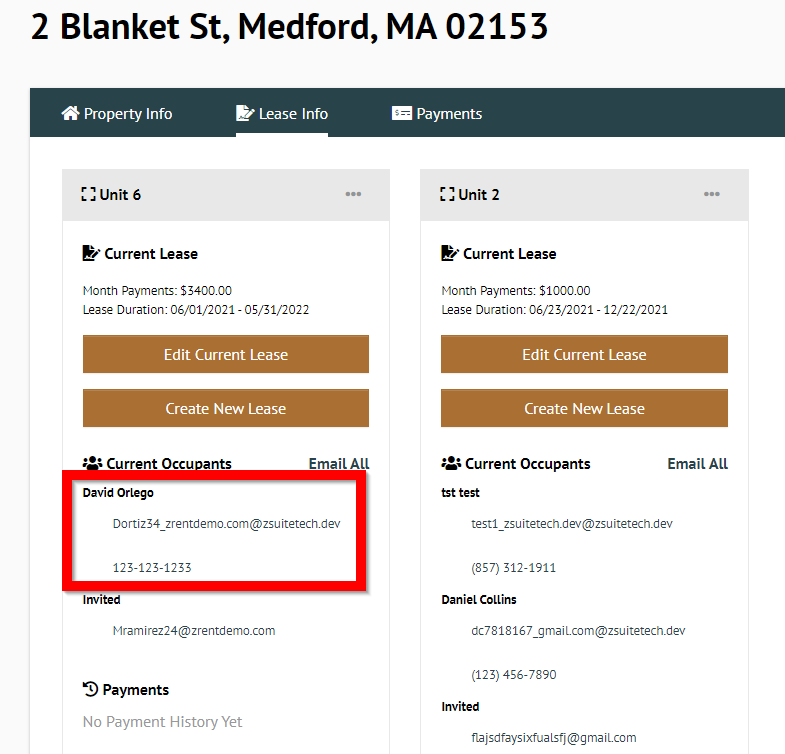Click the expand brackets icon for Unit 2
The height and width of the screenshot is (754, 785).
[x=447, y=194]
